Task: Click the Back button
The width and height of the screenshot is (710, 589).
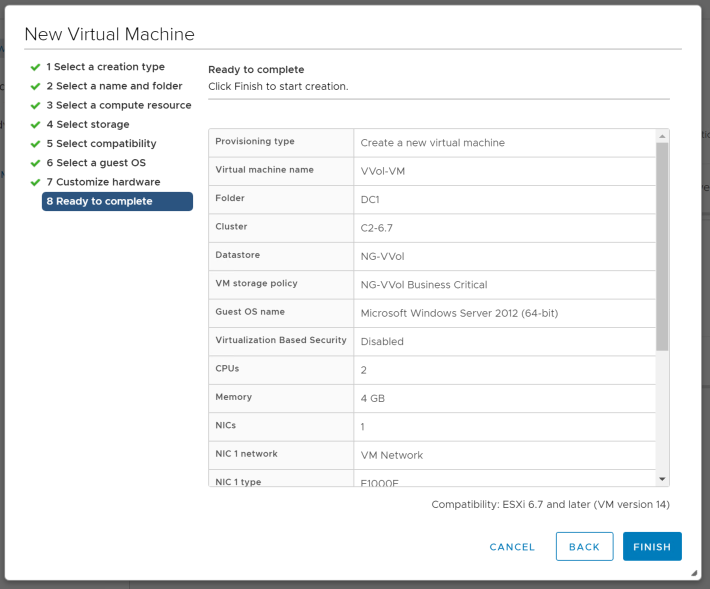Action: 584,547
